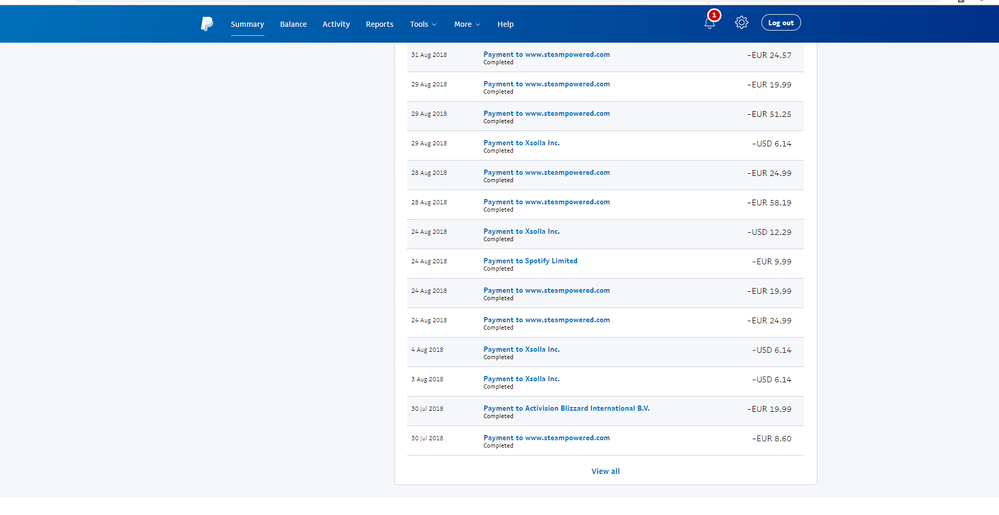Click the amount -EUR 8.60
This screenshot has width=999, height=515.
(772, 439)
